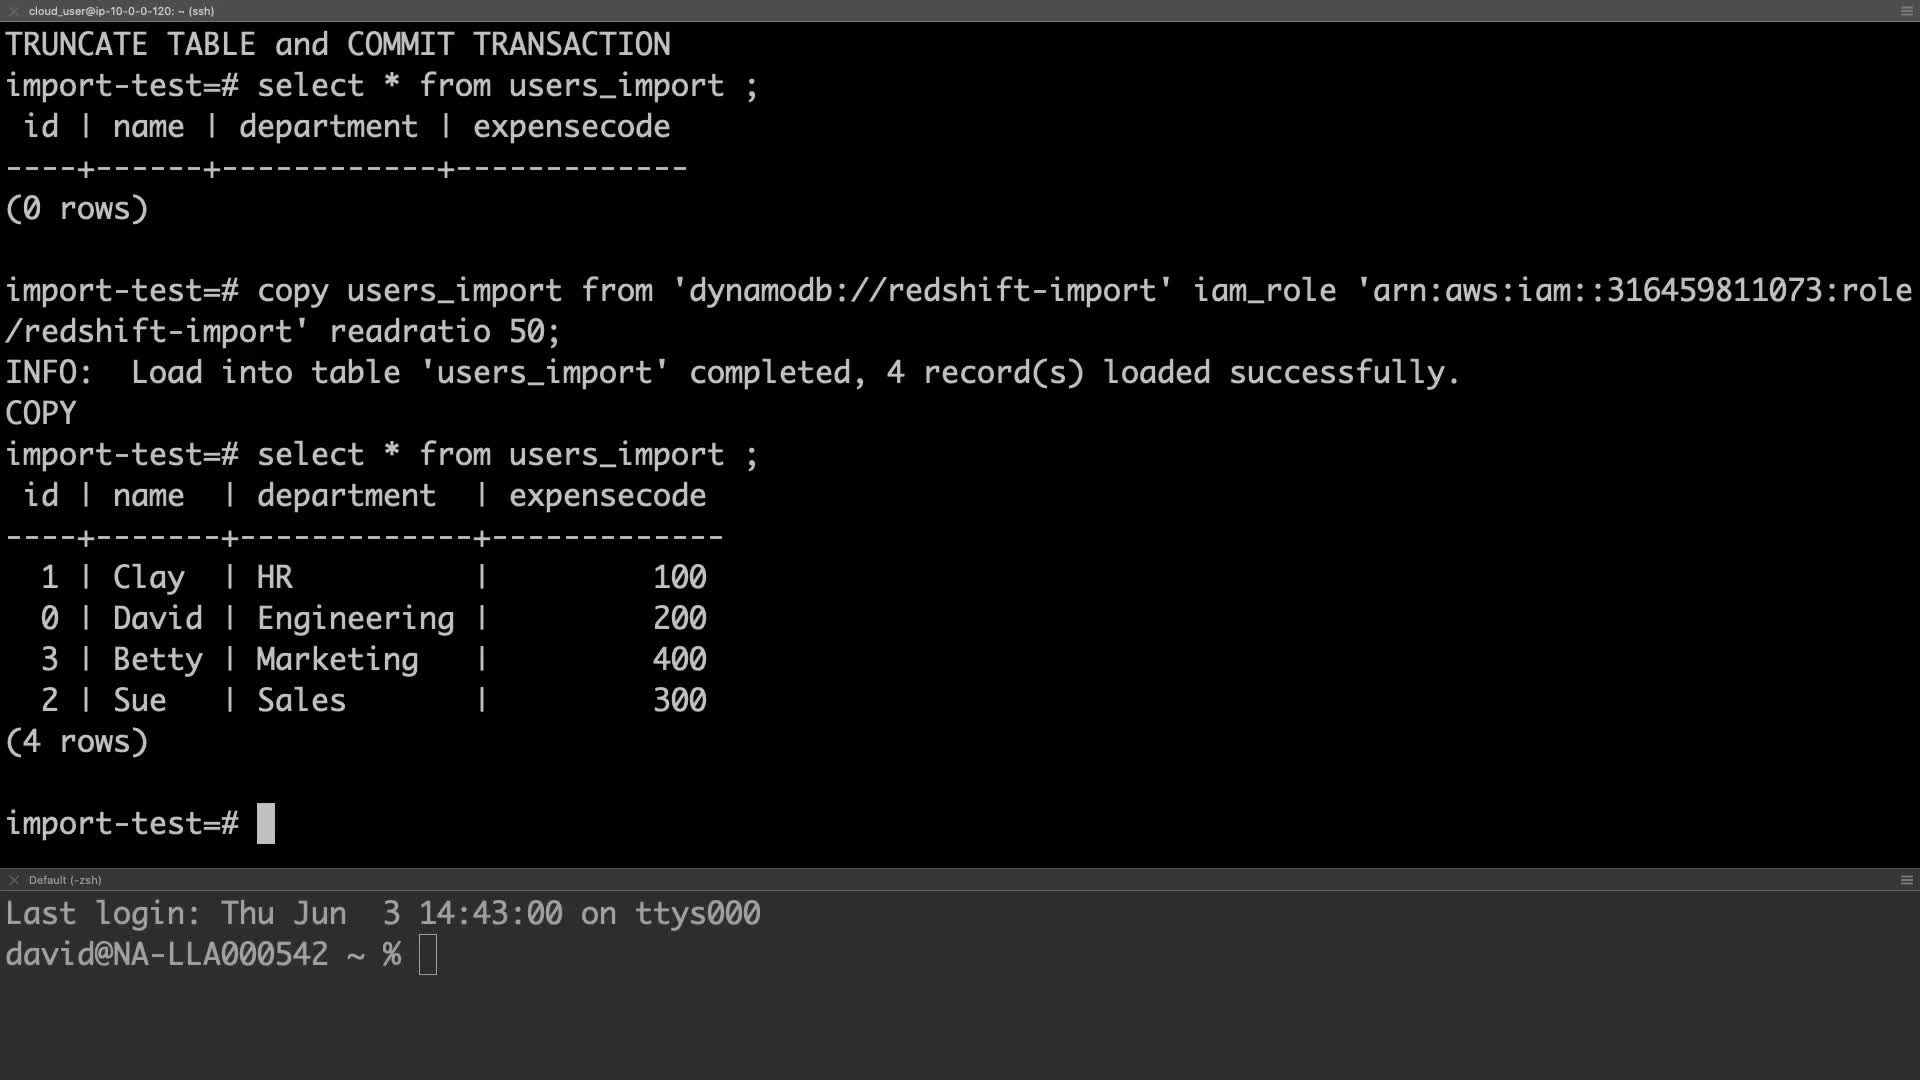Click the cloud_user@ip-10-0-0-120 pane title
Image resolution: width=1920 pixels, height=1080 pixels.
coord(121,11)
